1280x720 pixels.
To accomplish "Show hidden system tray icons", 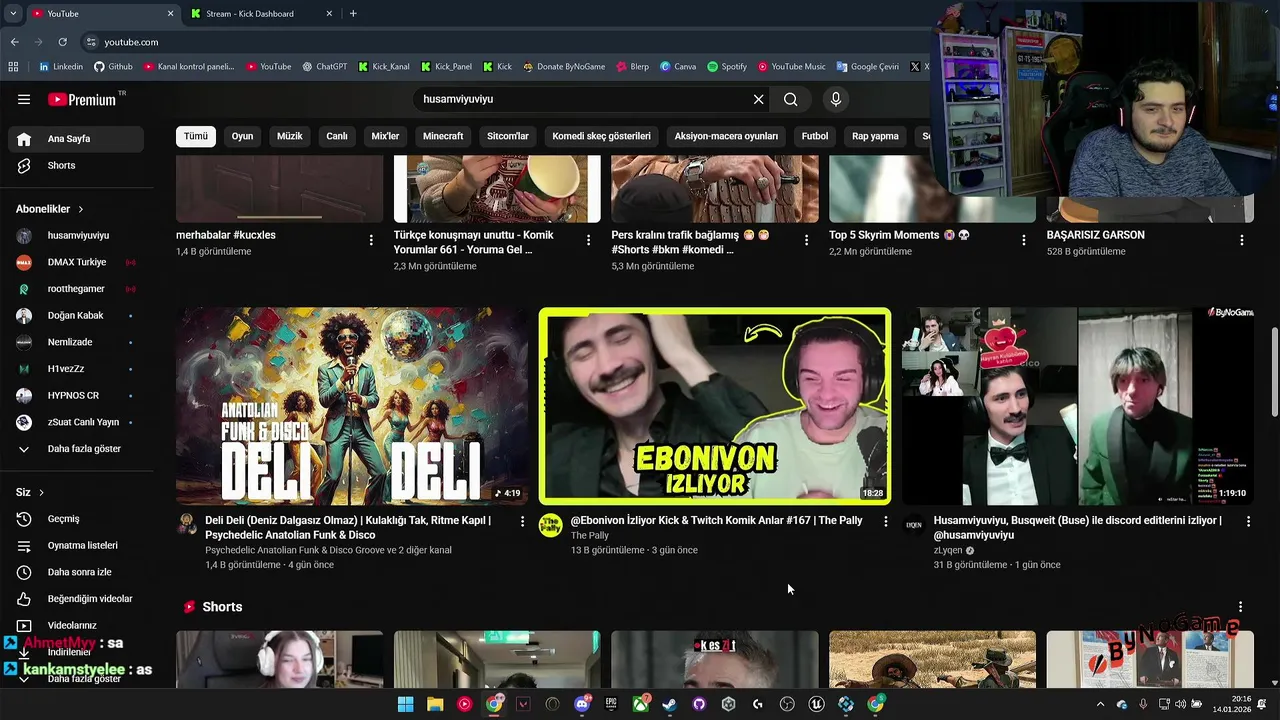I will pos(1100,704).
